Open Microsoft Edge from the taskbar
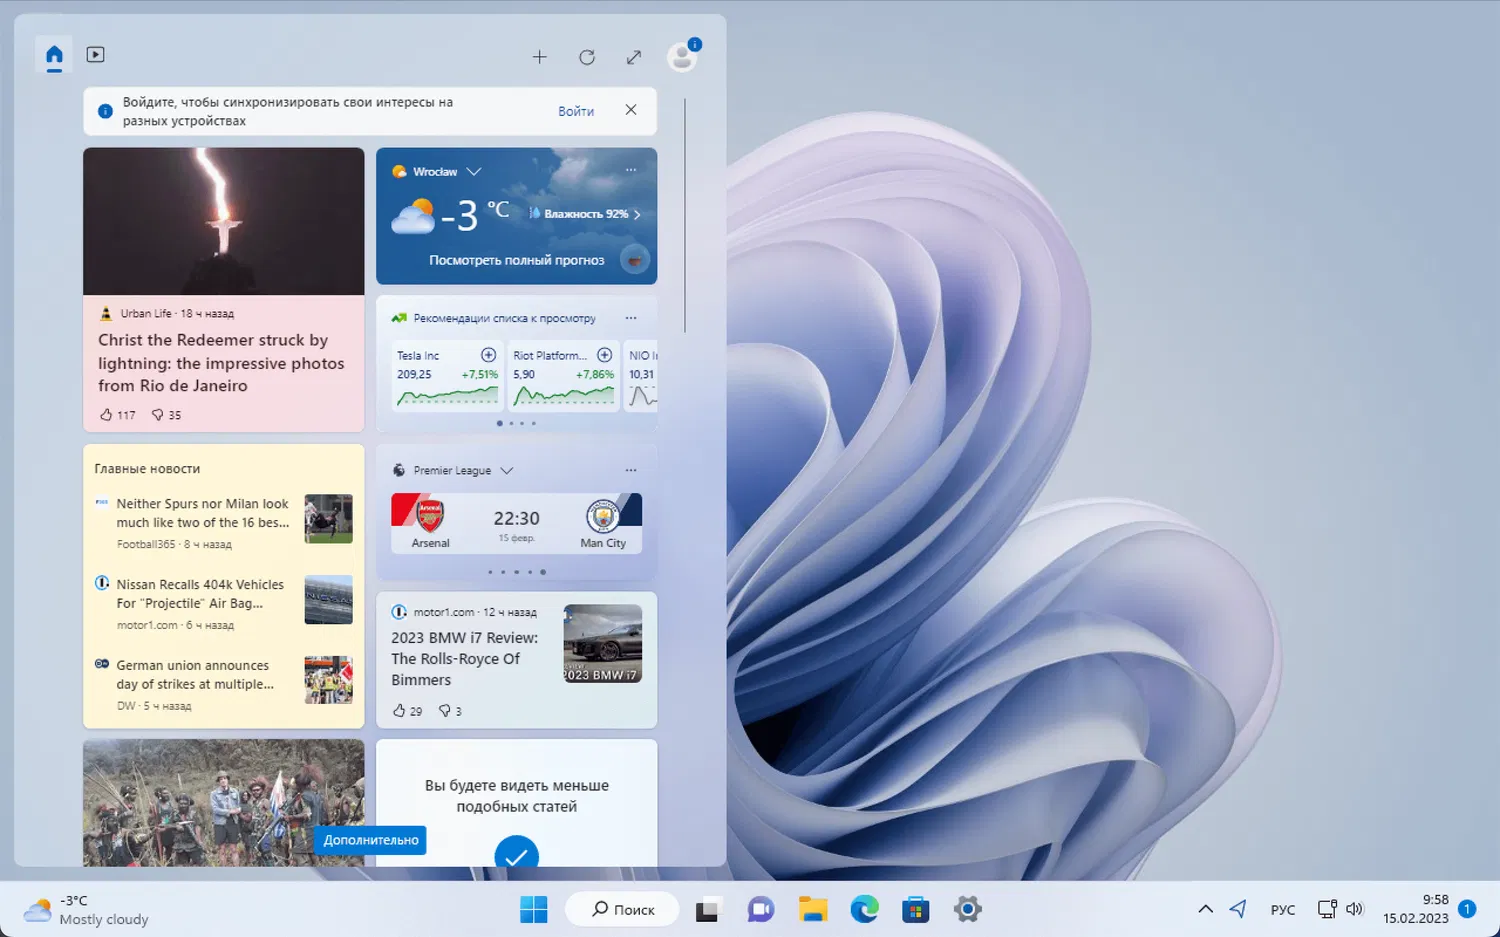The width and height of the screenshot is (1500, 937). [x=864, y=909]
